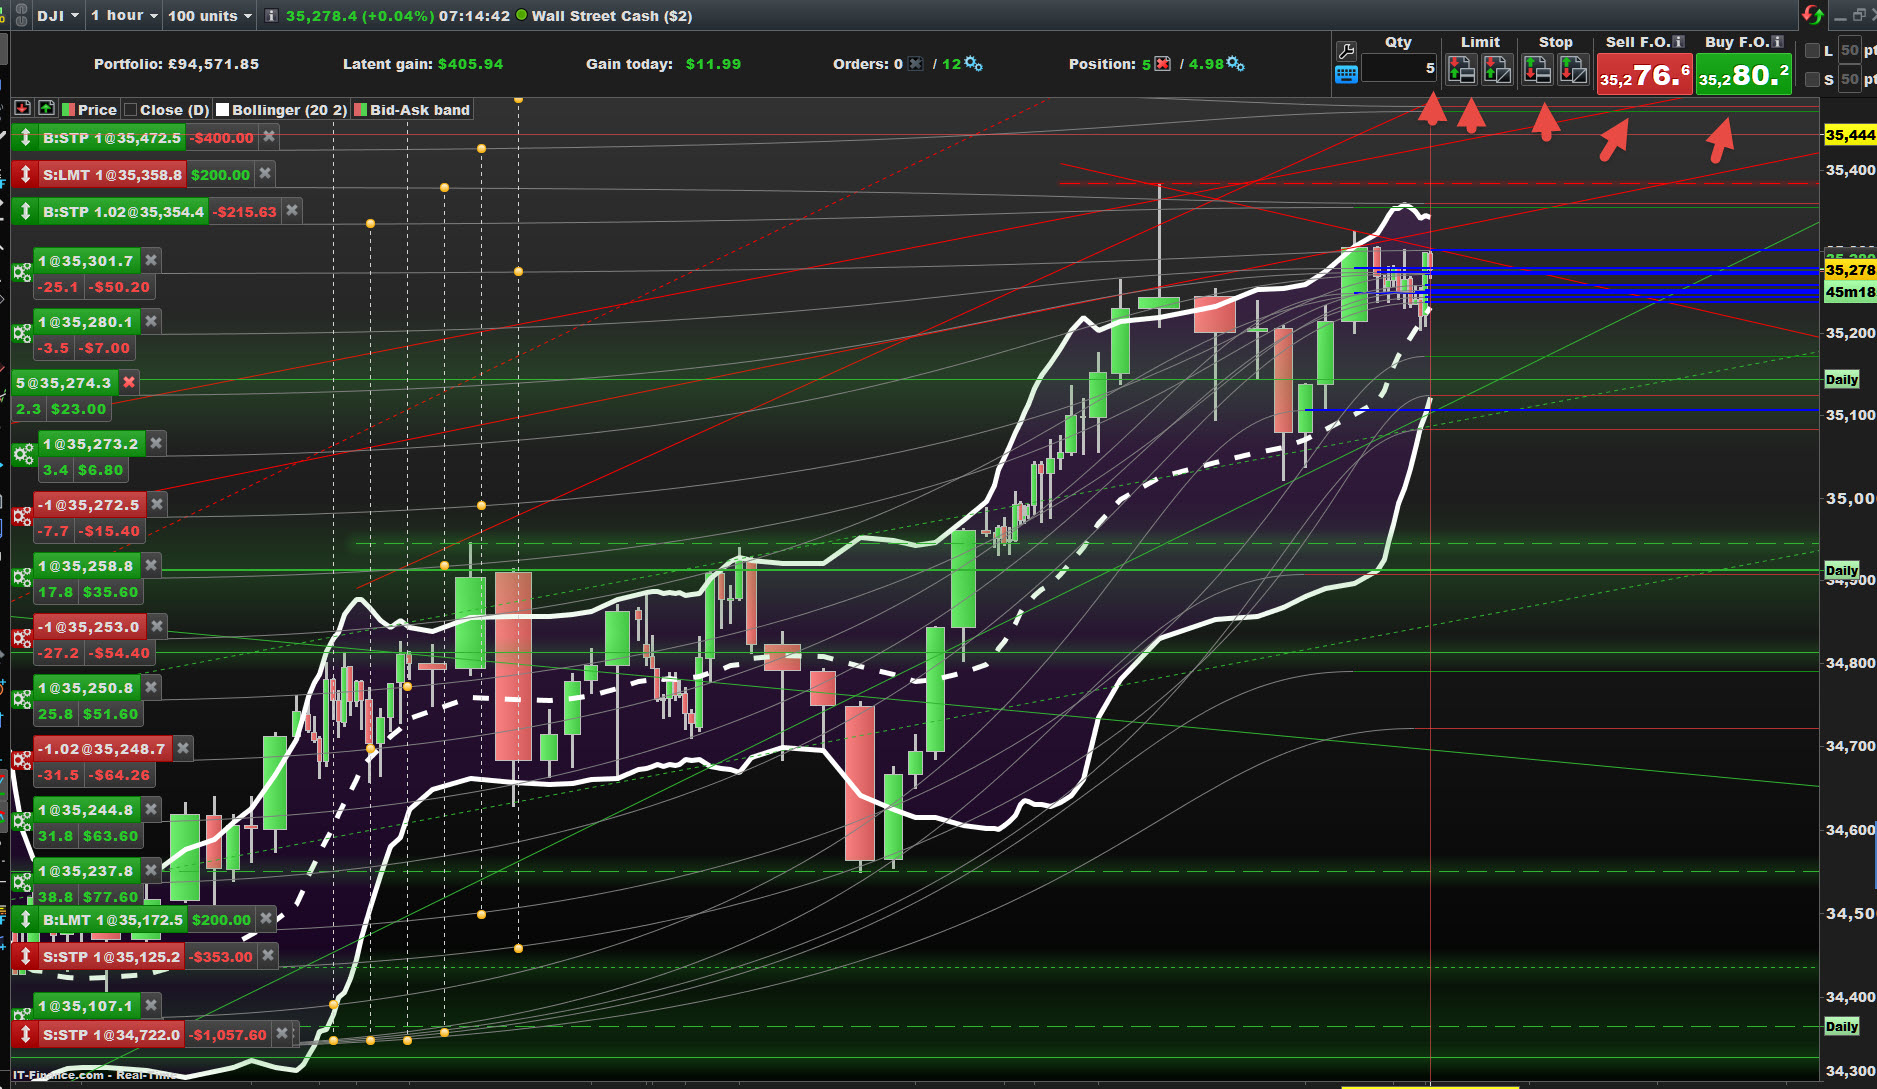Screen dimensions: 1877x1089
Task: Close the 1@35,273.2 position
Action: click(x=156, y=443)
